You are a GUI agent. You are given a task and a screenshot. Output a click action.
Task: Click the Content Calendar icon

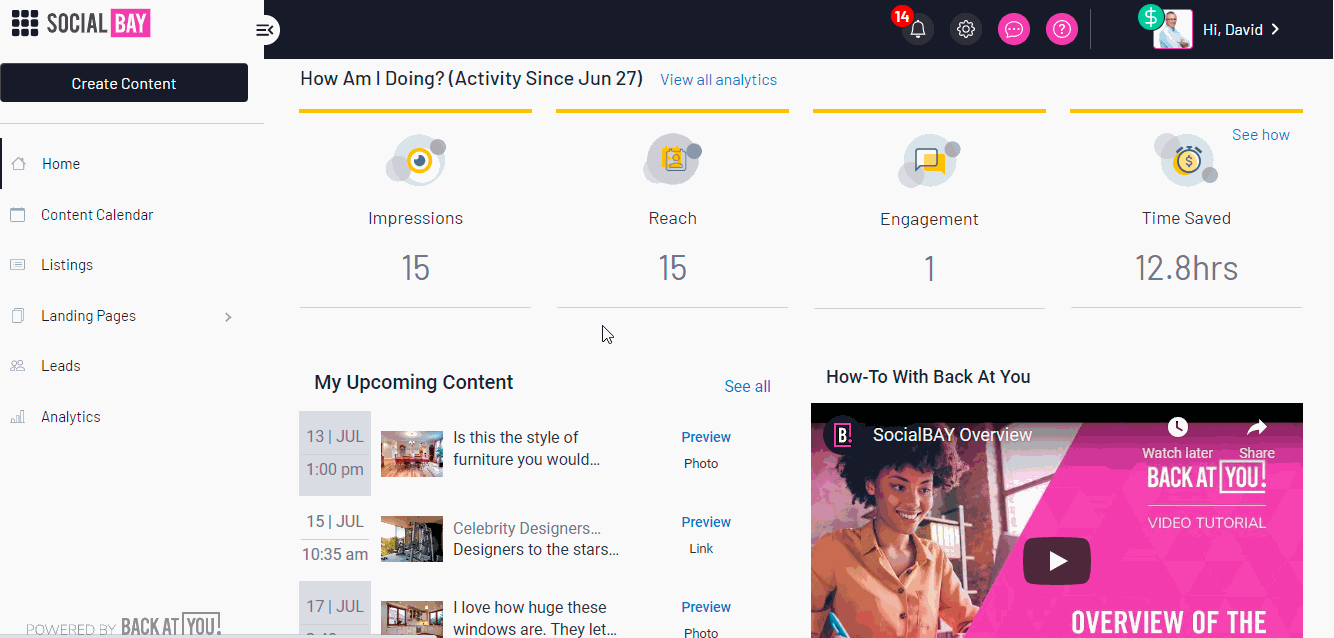tap(17, 215)
